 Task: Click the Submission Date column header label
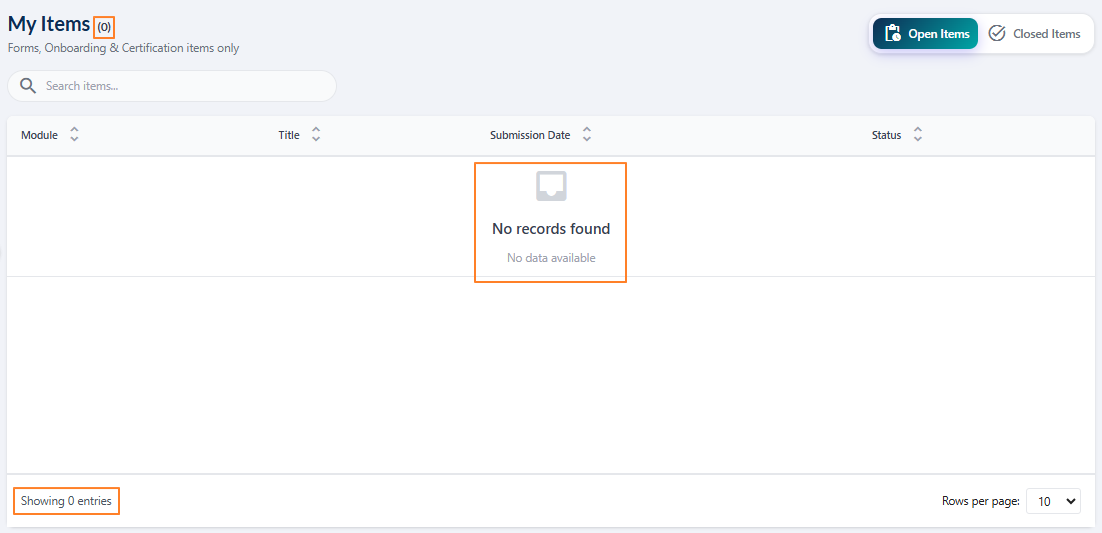click(530, 135)
